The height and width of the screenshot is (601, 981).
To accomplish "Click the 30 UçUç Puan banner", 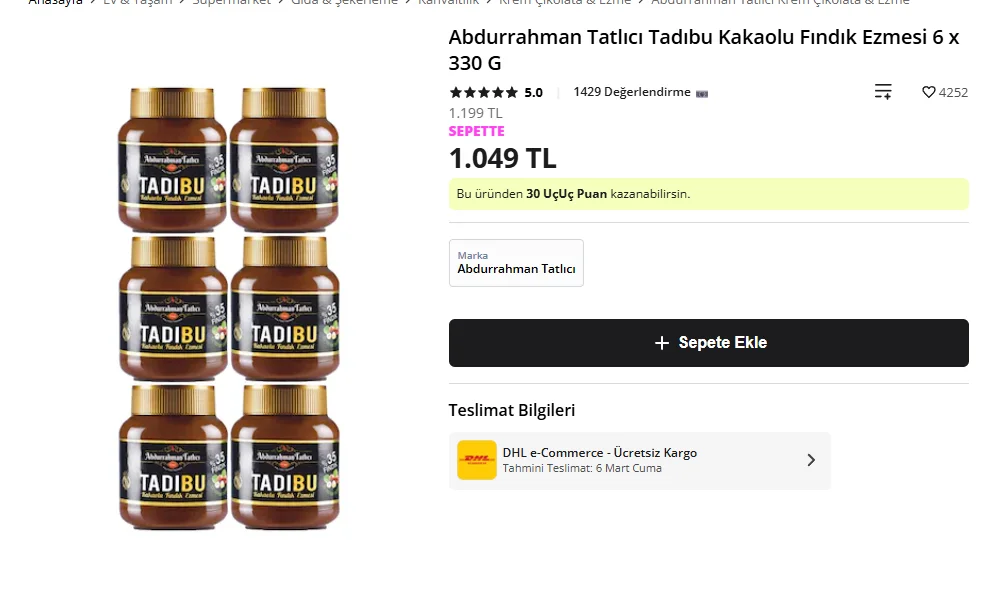I will 708,194.
